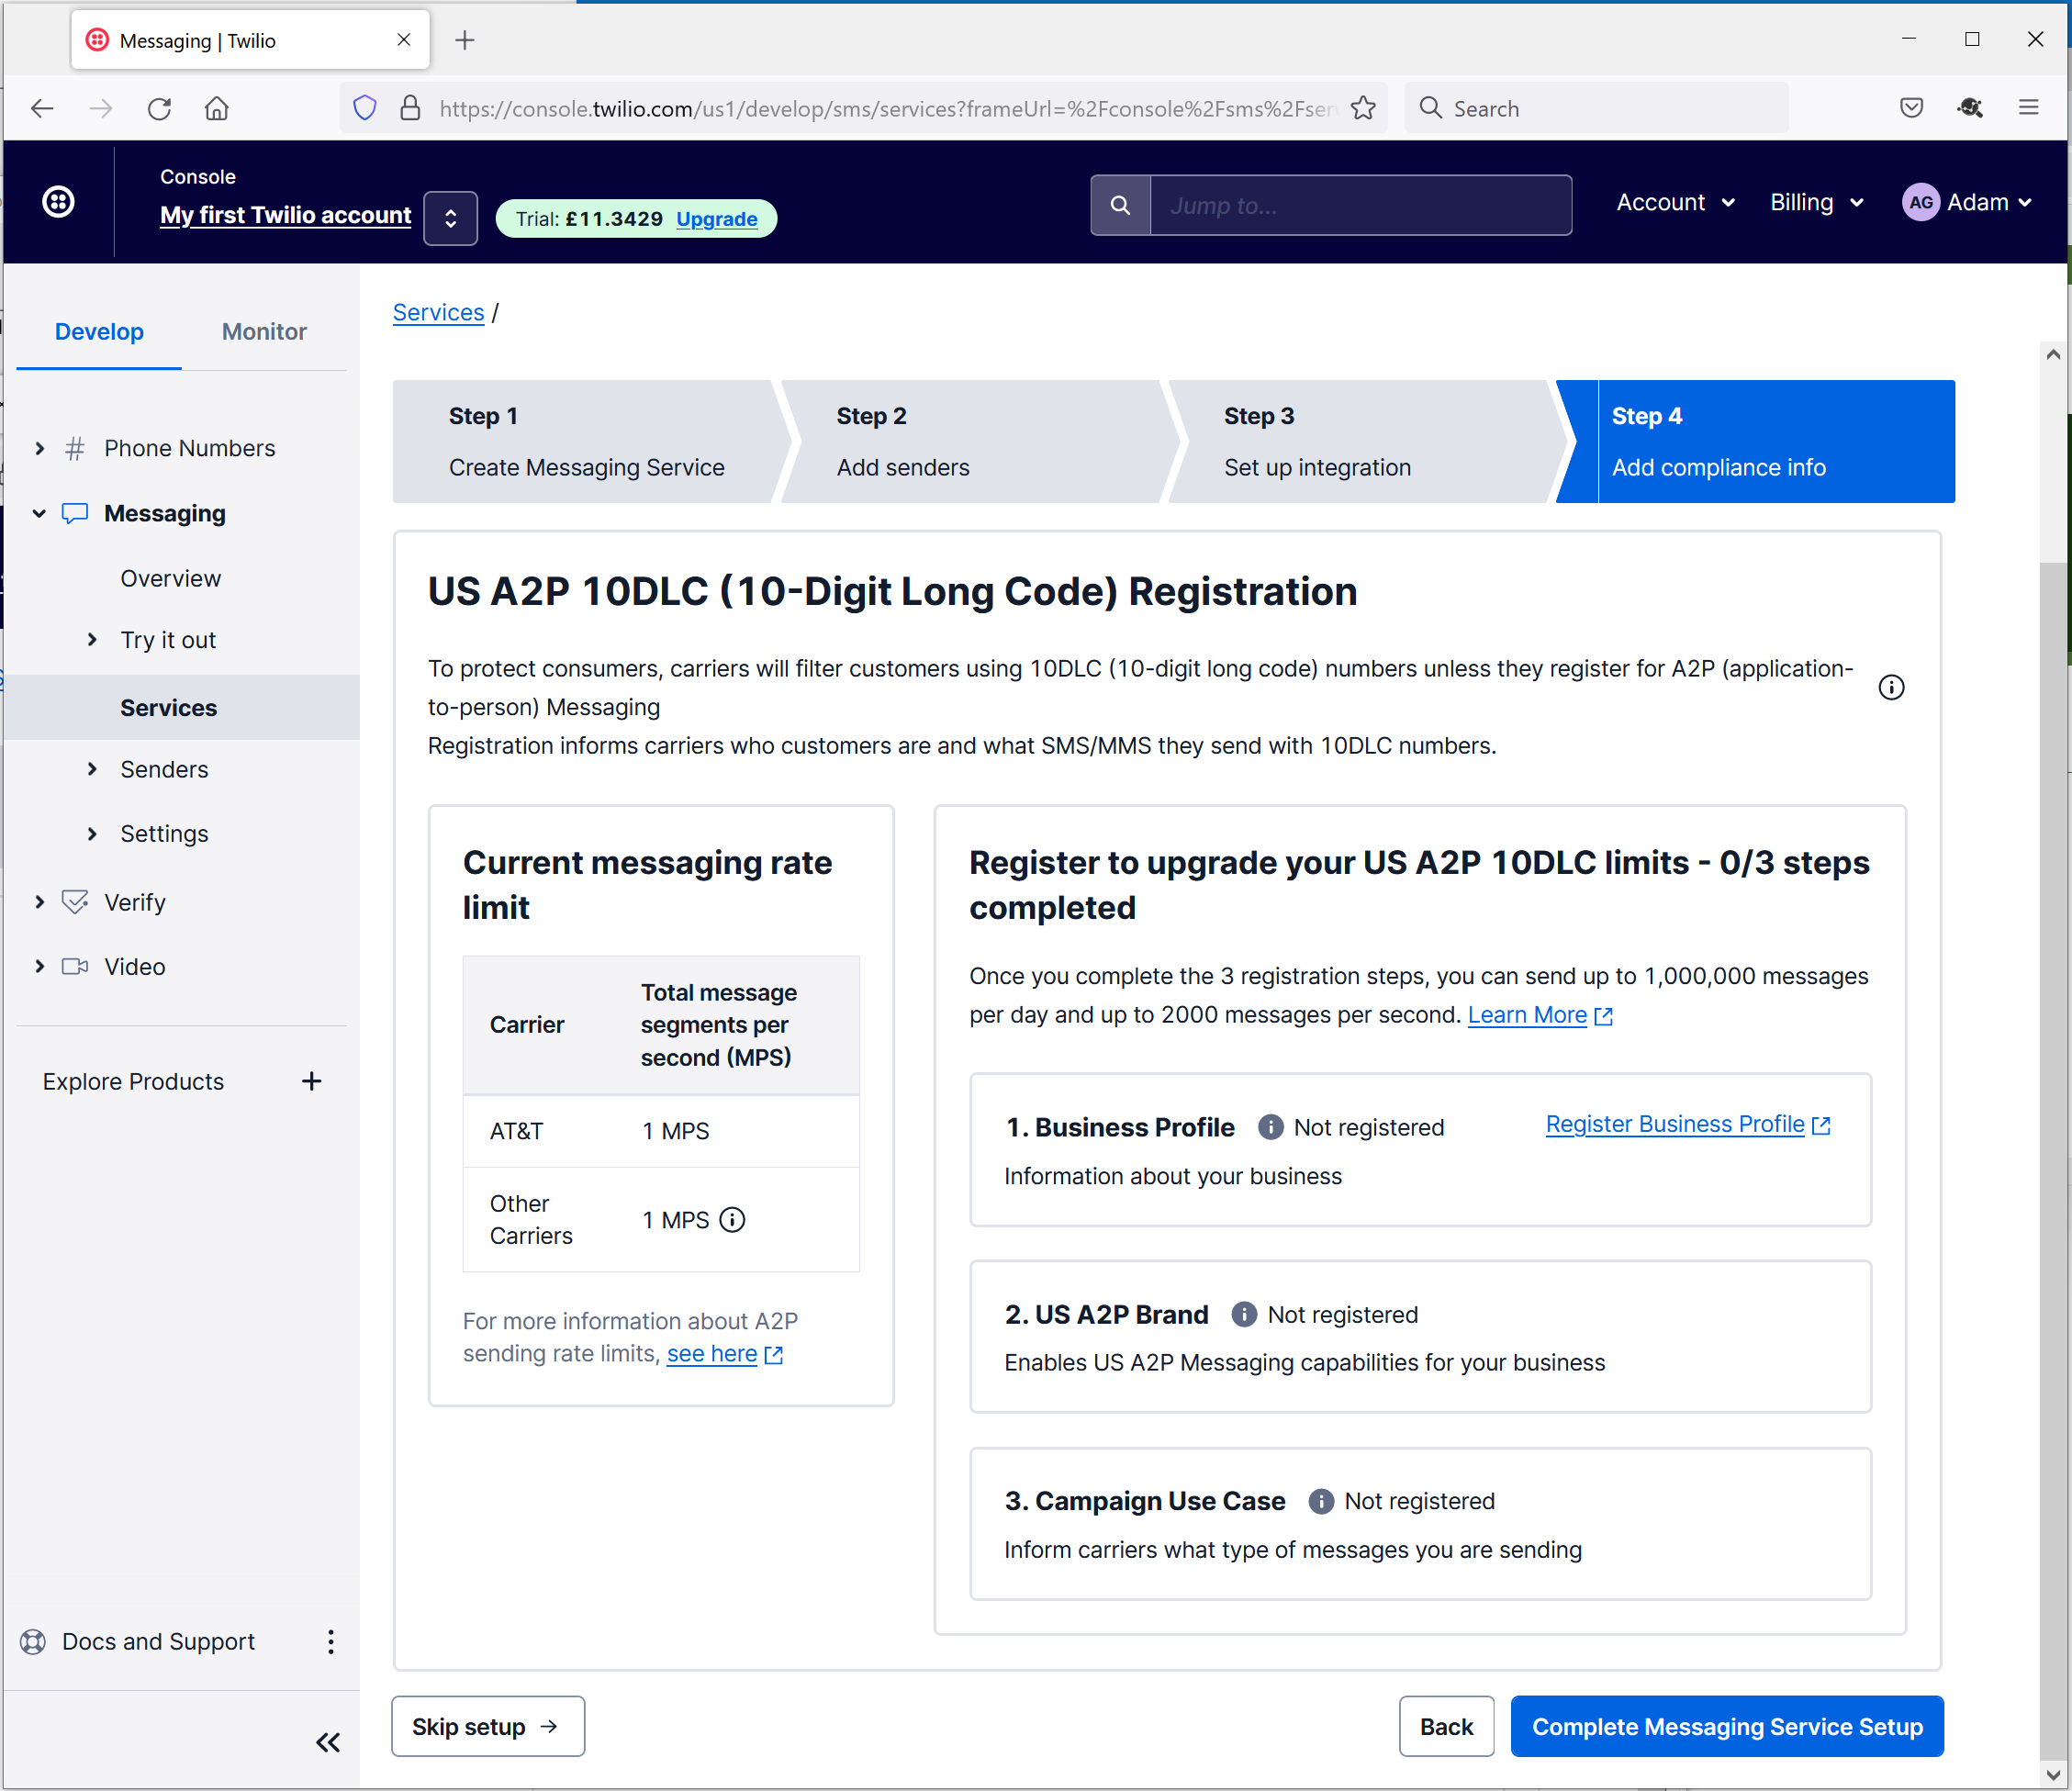Expand the Phone Numbers tree item

click(40, 448)
